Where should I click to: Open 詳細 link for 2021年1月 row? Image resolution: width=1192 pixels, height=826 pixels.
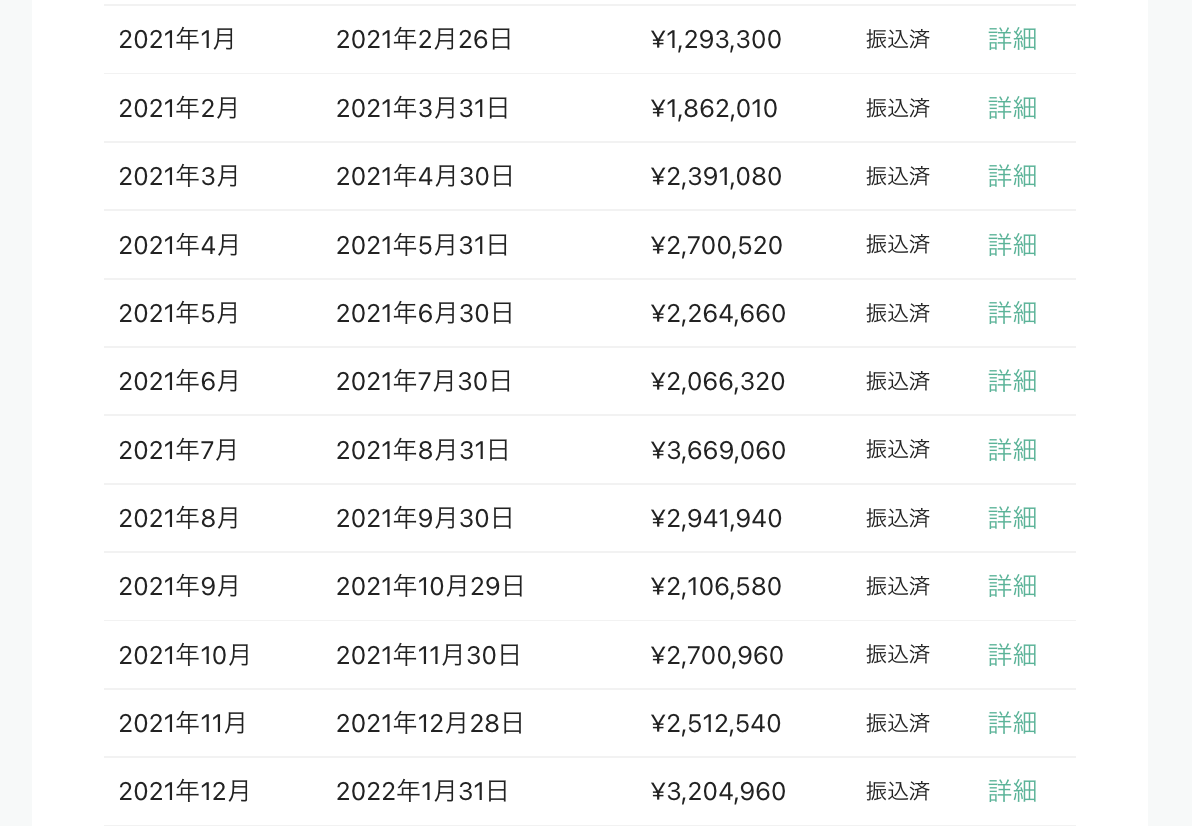(x=1012, y=39)
